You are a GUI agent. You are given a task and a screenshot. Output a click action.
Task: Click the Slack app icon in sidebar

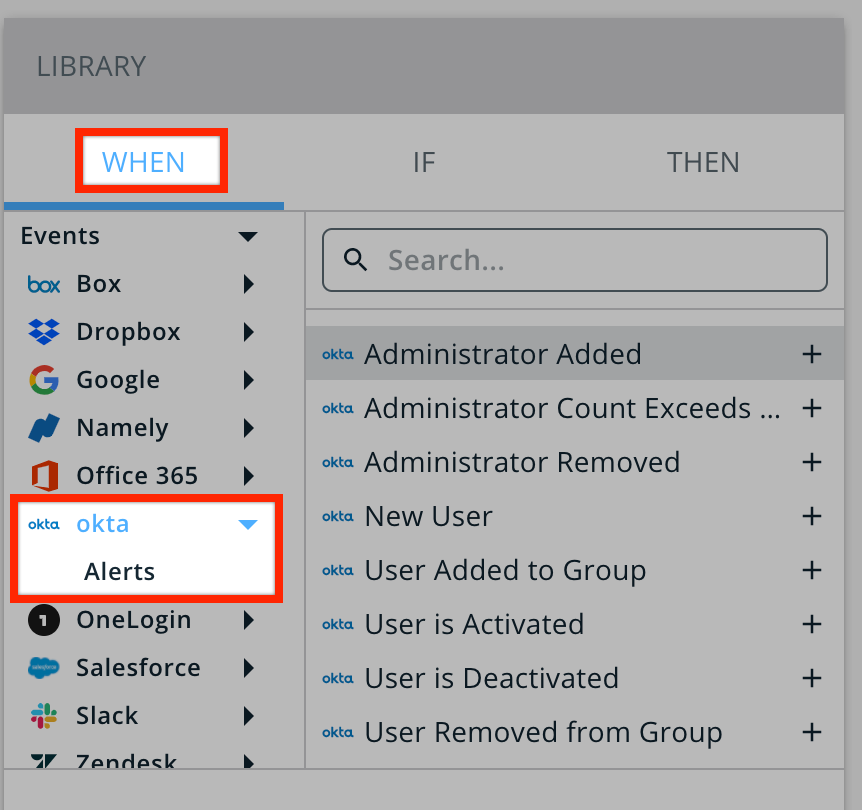pos(41,715)
